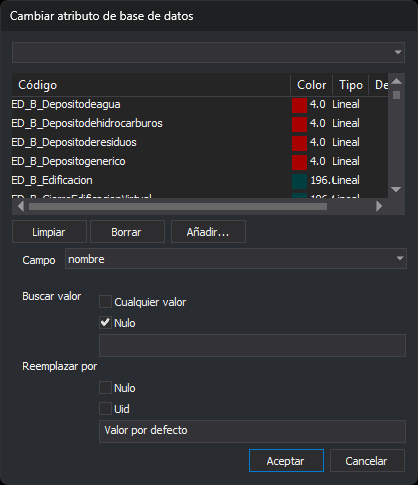
Task: Select the ED_B_Edificacion row
Action: [200, 180]
